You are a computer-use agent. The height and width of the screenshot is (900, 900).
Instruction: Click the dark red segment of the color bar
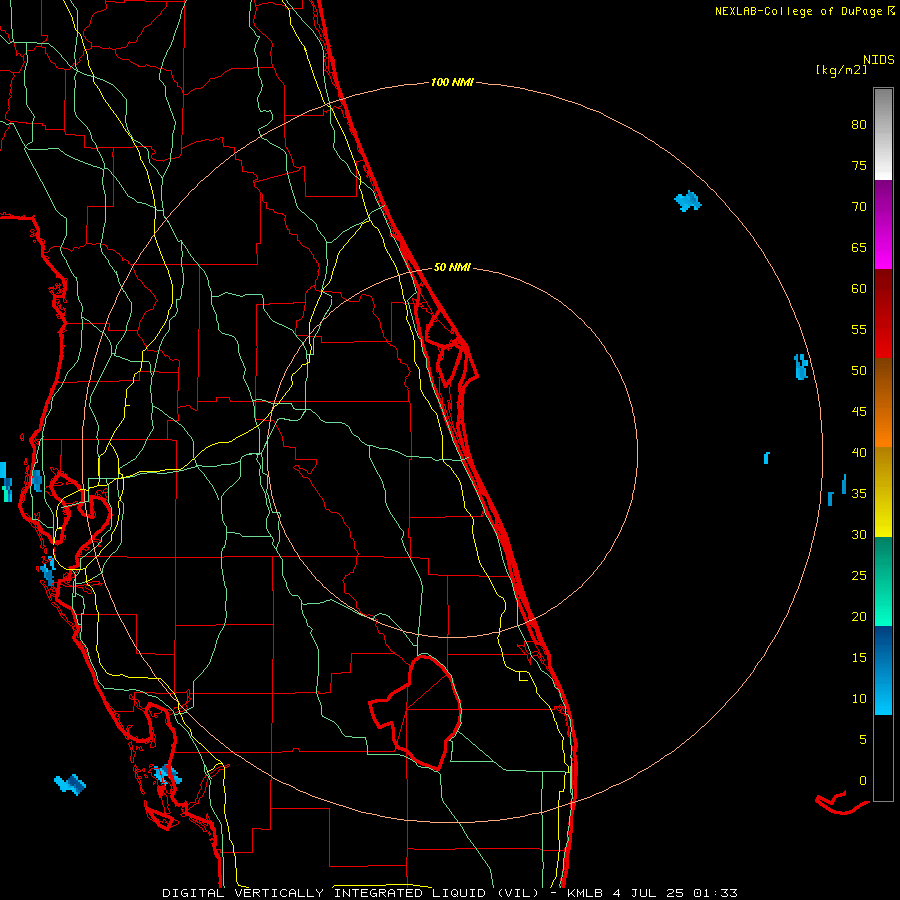pos(883,313)
